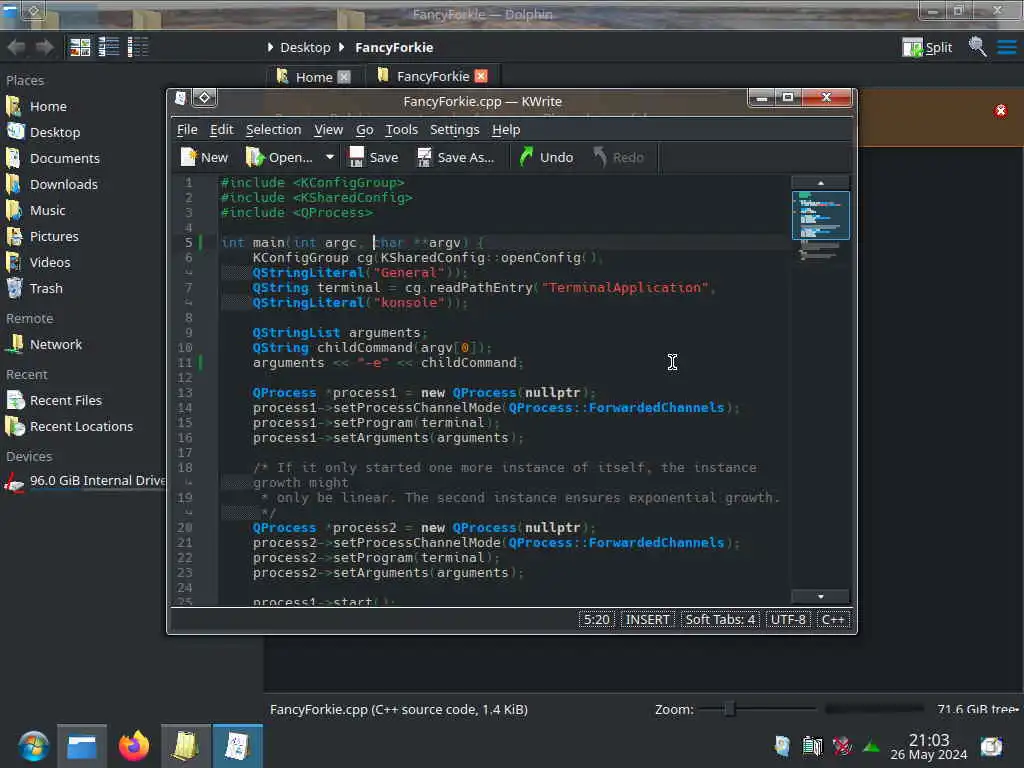
Task: Open the Selection menu
Action: pyautogui.click(x=273, y=129)
